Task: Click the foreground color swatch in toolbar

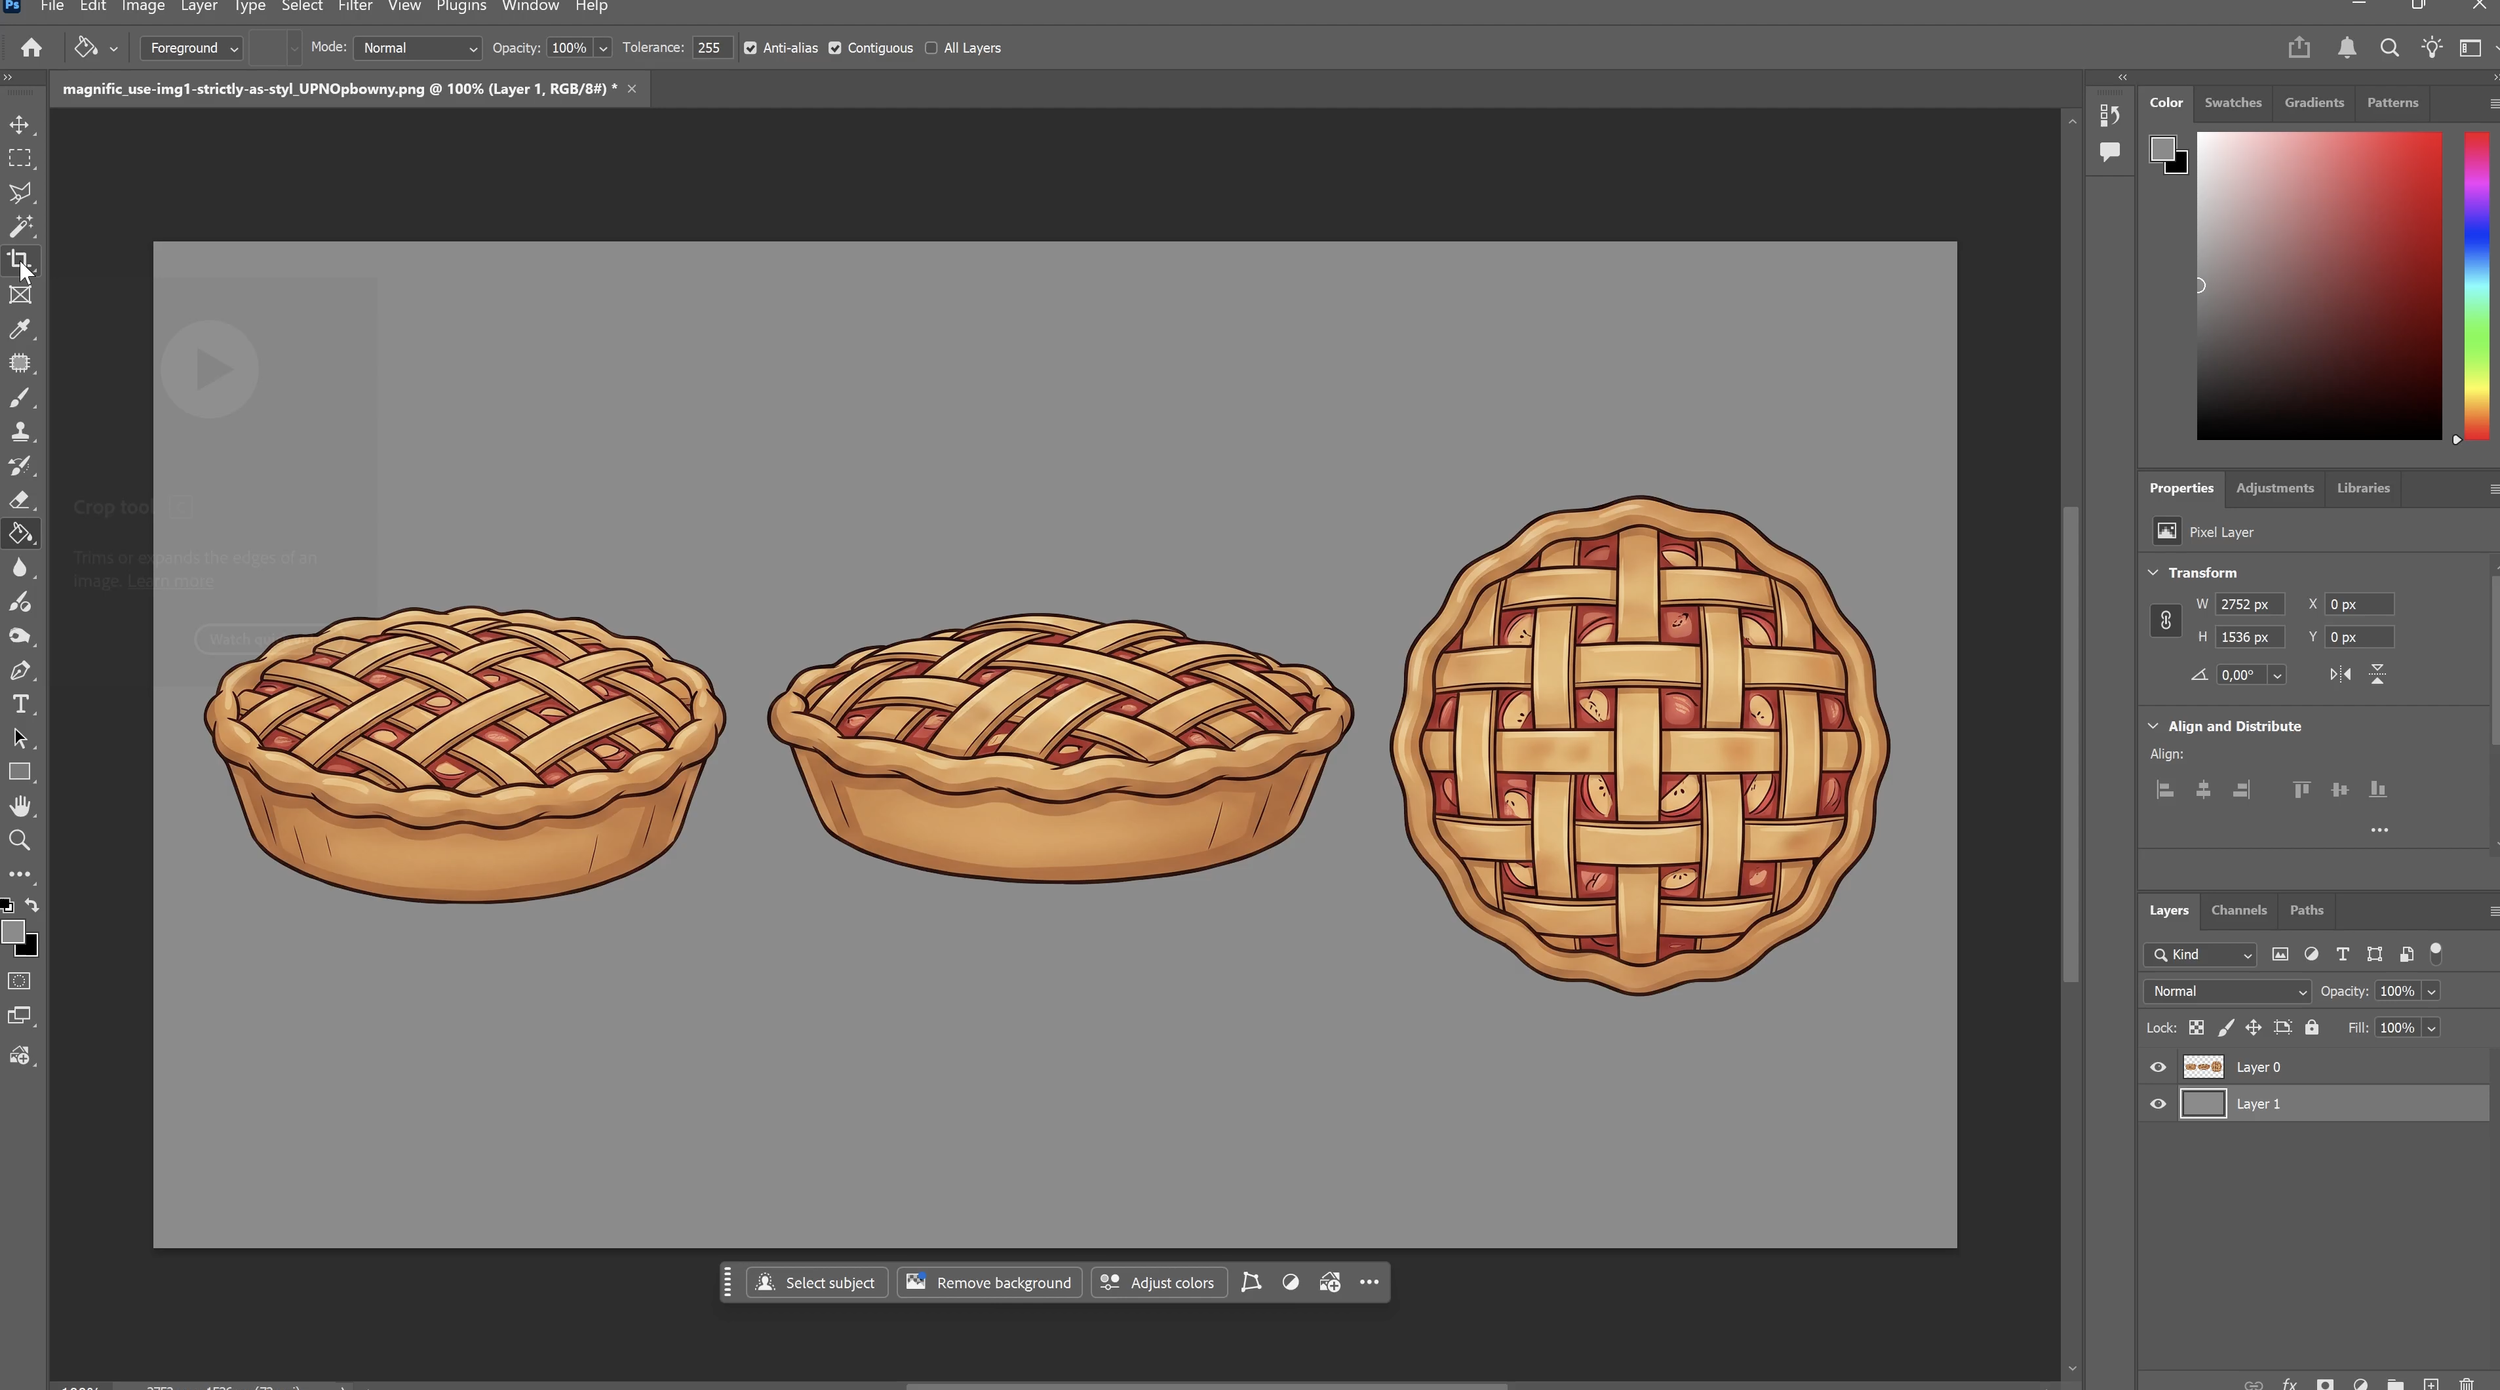Action: [x=13, y=932]
